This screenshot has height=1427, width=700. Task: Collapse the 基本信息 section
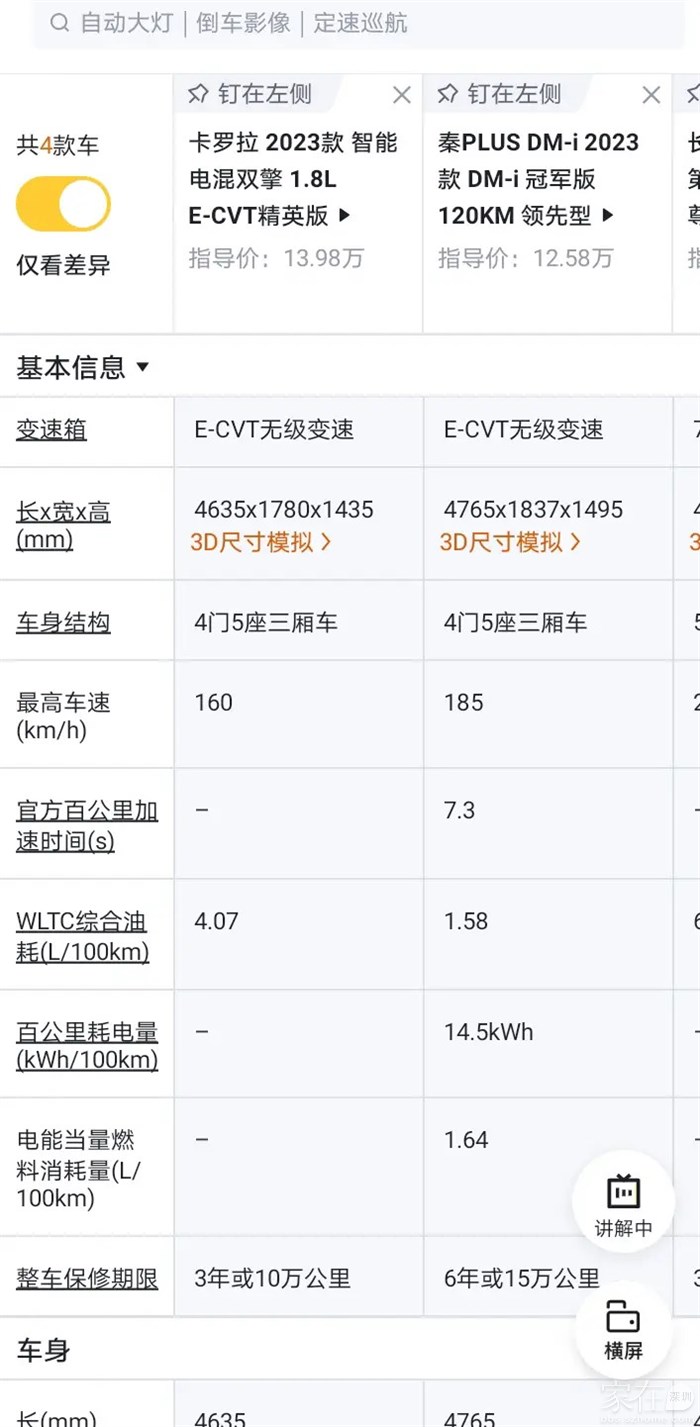click(x=83, y=367)
